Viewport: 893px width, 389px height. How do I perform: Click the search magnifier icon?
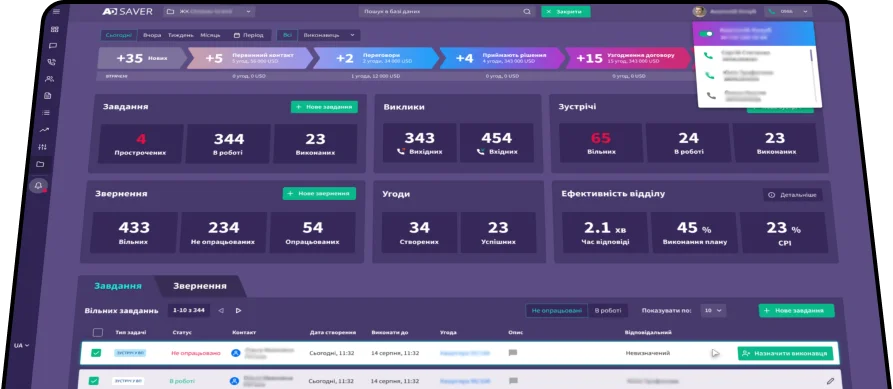[527, 11]
